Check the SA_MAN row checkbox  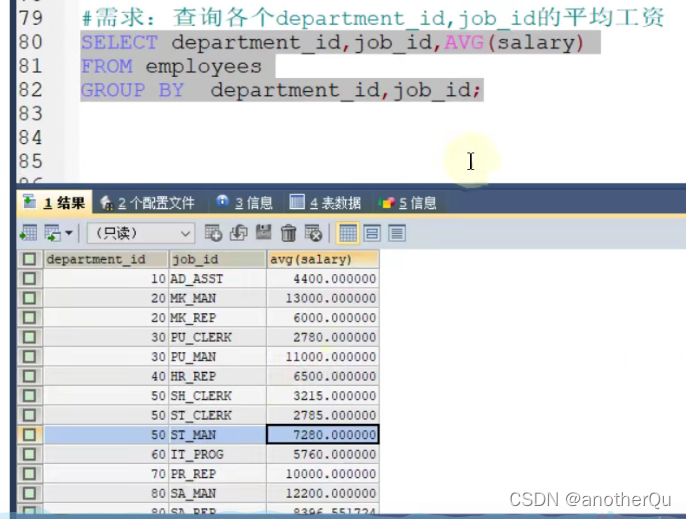pyautogui.click(x=29, y=493)
